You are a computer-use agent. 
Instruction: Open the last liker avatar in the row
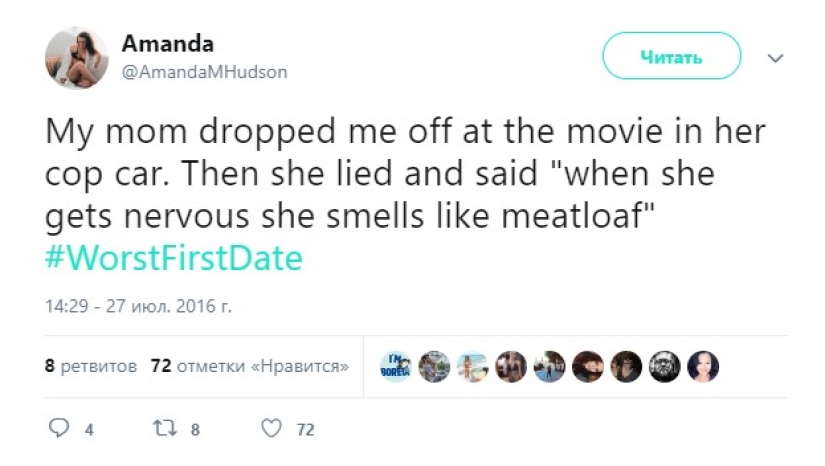704,367
